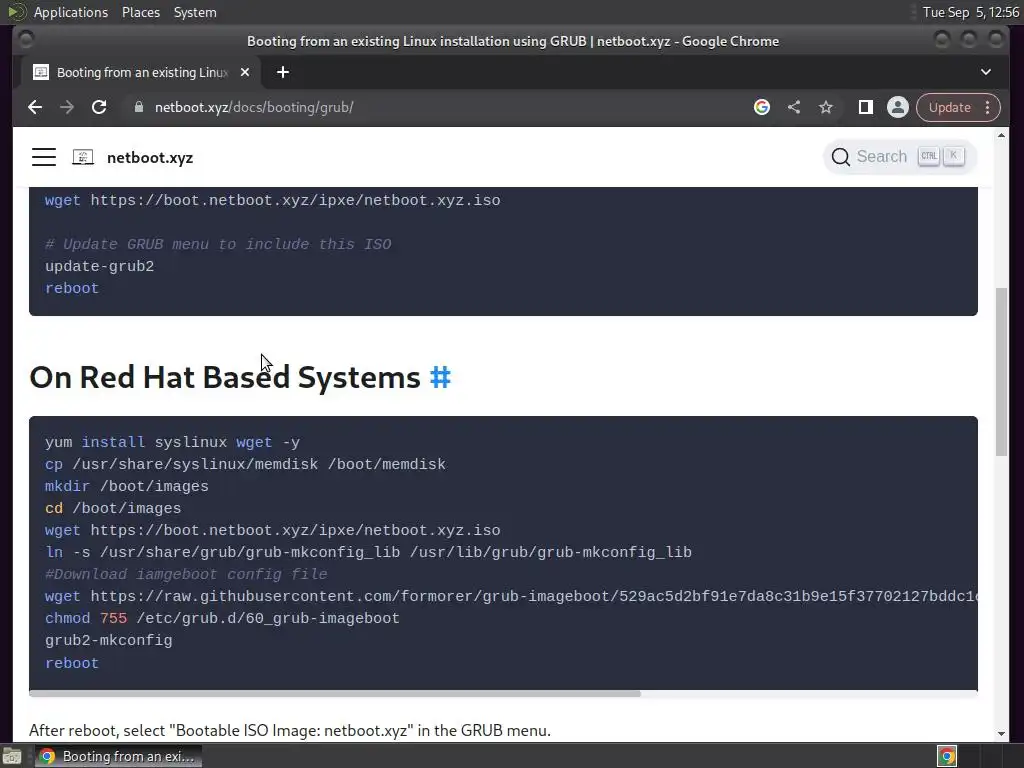Reload the netboot.xyz page
Screen dimensions: 1024x768
tap(99, 107)
